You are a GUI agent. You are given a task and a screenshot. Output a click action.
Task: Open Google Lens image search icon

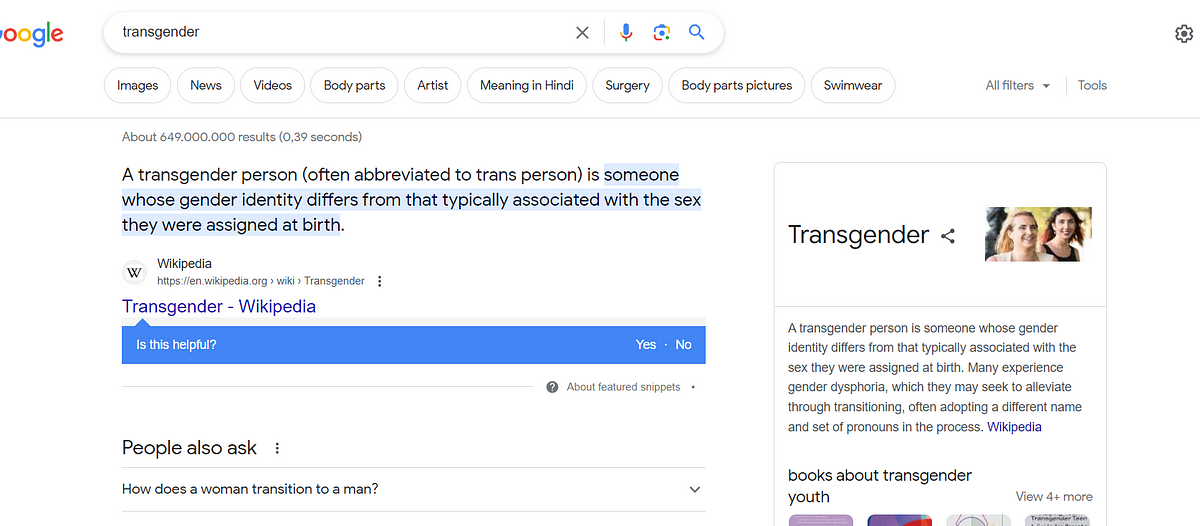tap(661, 33)
